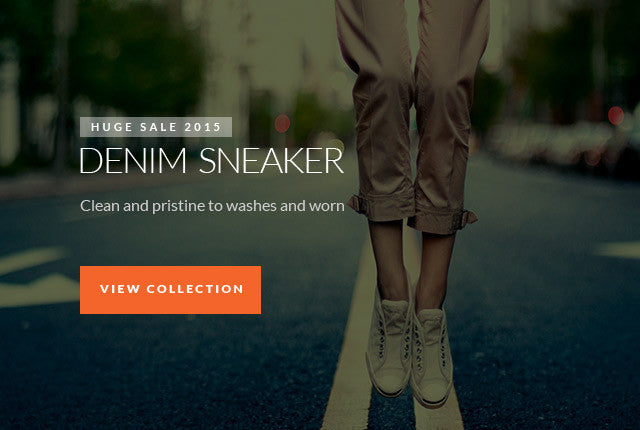The image size is (640, 430).
Task: Click the blurred dark tree at top left
Action: click(x=135, y=57)
